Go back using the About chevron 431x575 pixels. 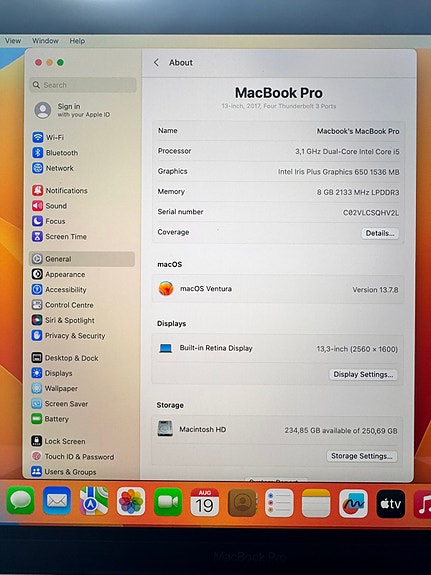tap(156, 62)
